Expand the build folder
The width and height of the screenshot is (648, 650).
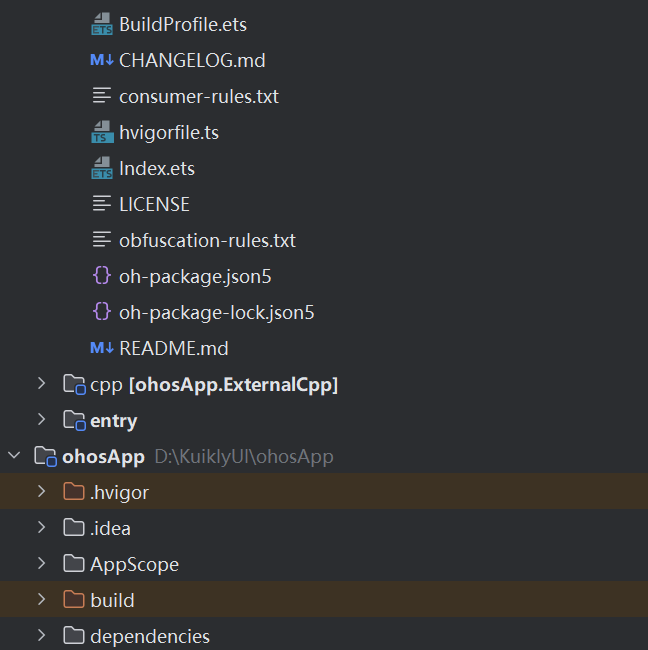point(41,599)
